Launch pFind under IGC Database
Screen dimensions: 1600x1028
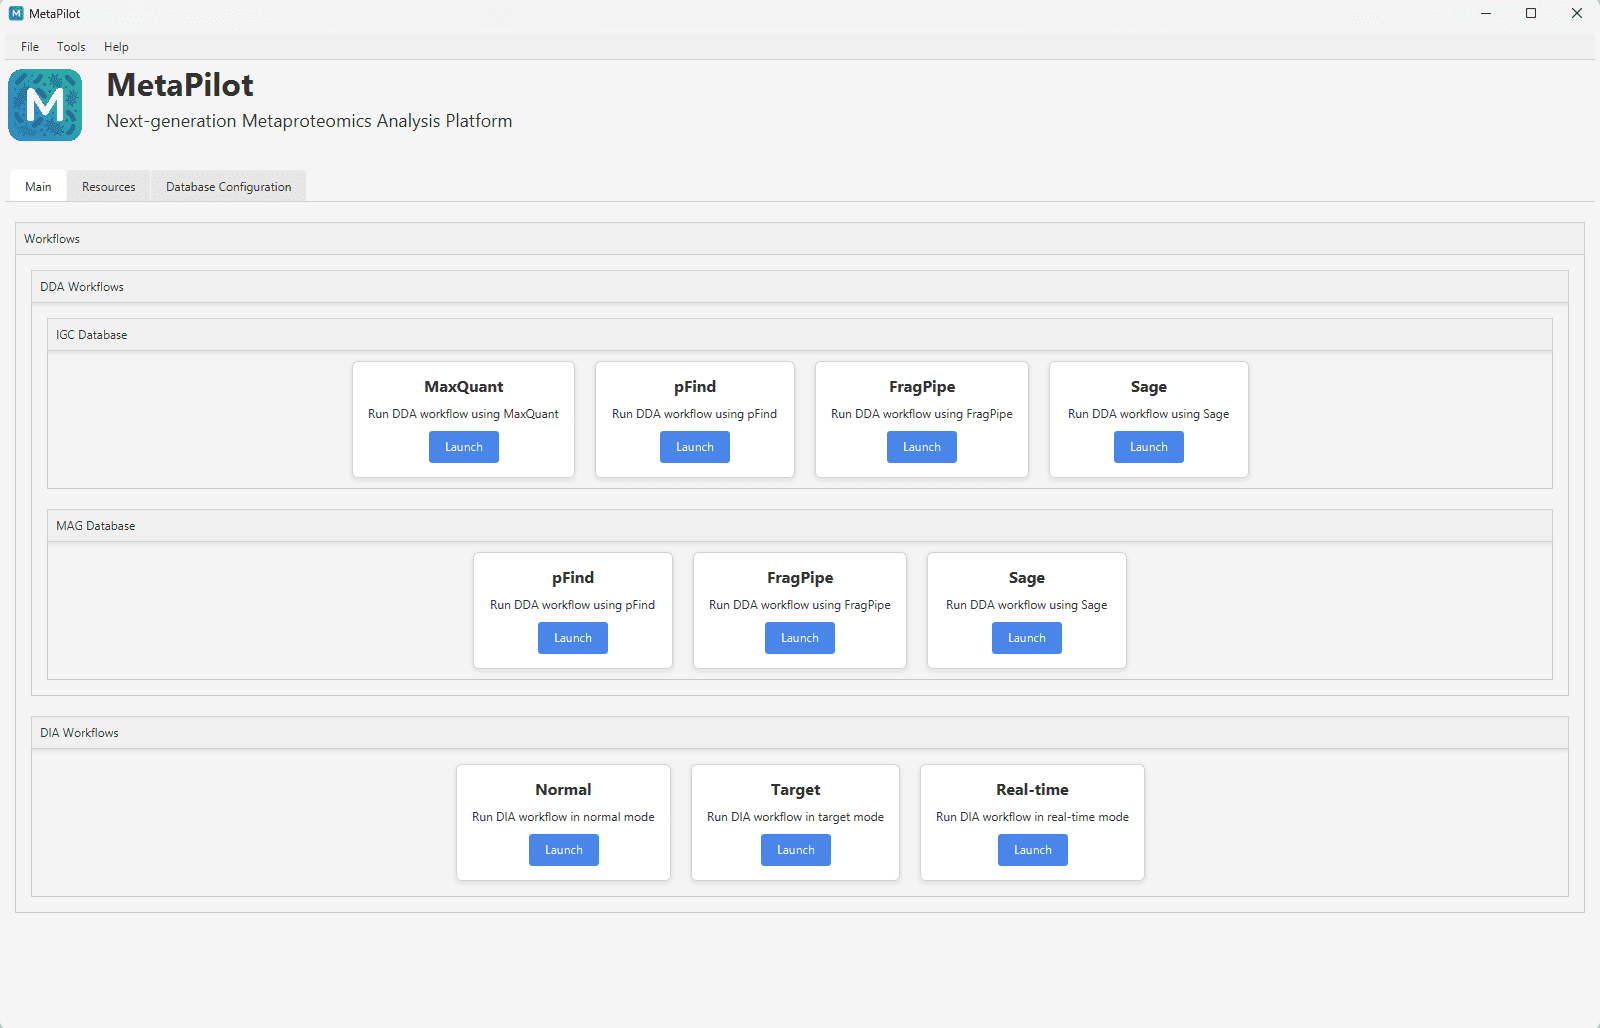[x=694, y=447]
